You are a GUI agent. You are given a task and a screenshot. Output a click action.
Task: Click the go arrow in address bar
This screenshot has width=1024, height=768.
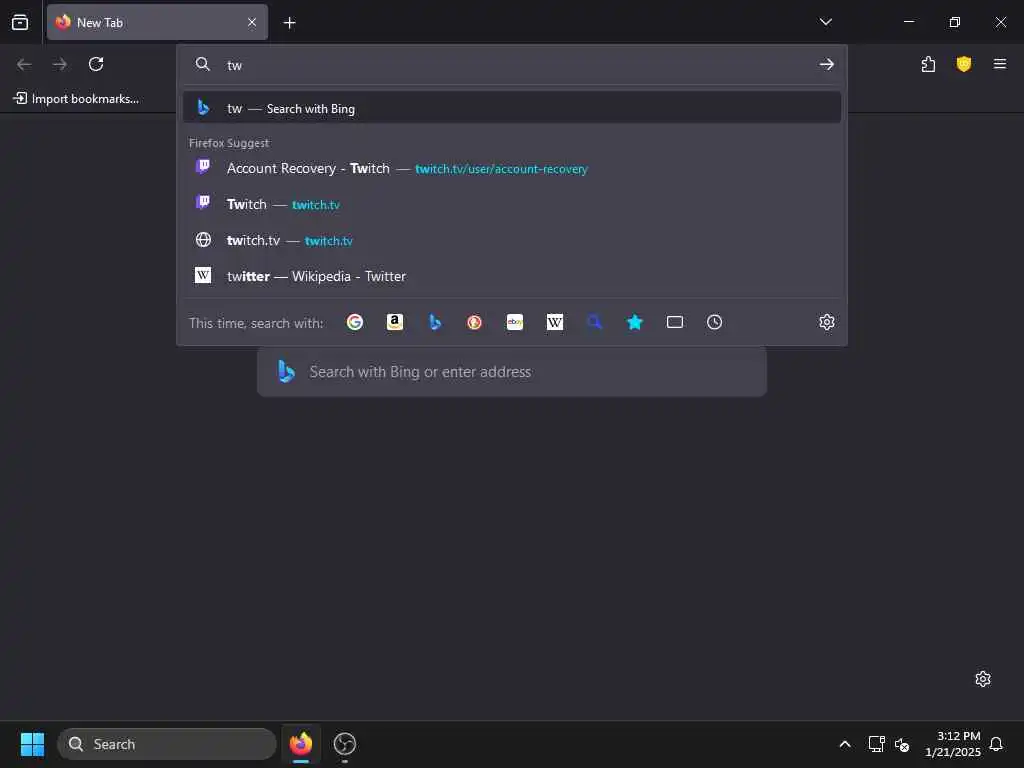[827, 64]
